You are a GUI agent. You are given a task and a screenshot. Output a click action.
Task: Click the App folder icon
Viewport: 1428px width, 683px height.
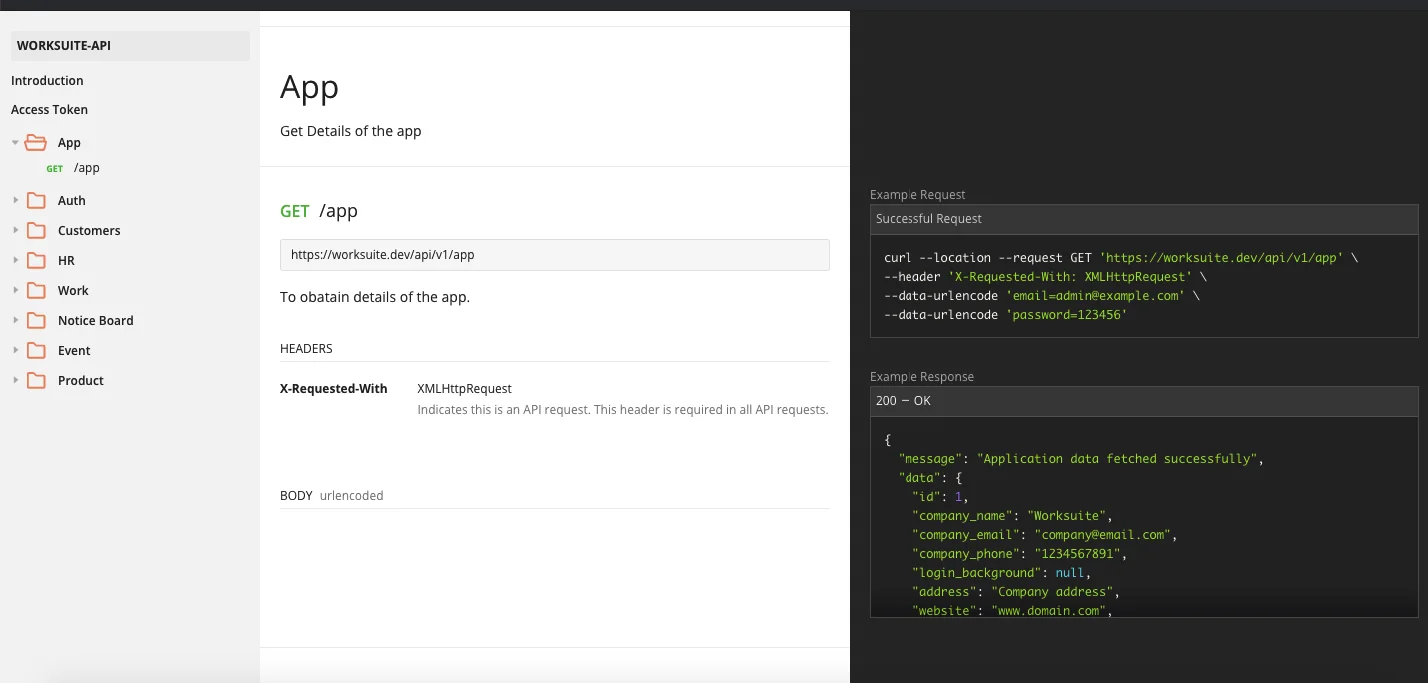(x=36, y=143)
